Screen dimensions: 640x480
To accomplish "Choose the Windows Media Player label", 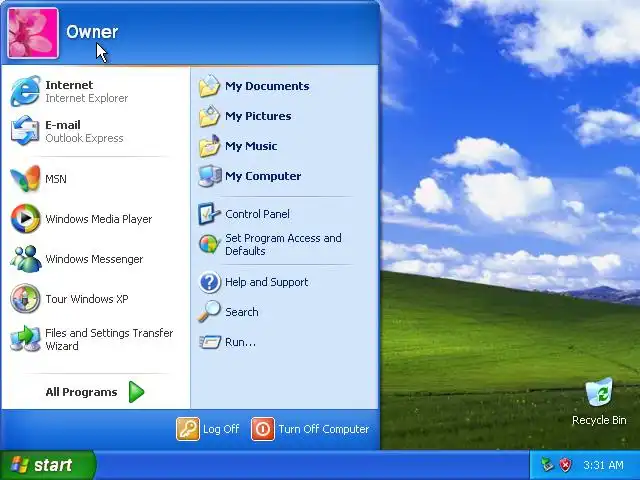I will click(99, 219).
